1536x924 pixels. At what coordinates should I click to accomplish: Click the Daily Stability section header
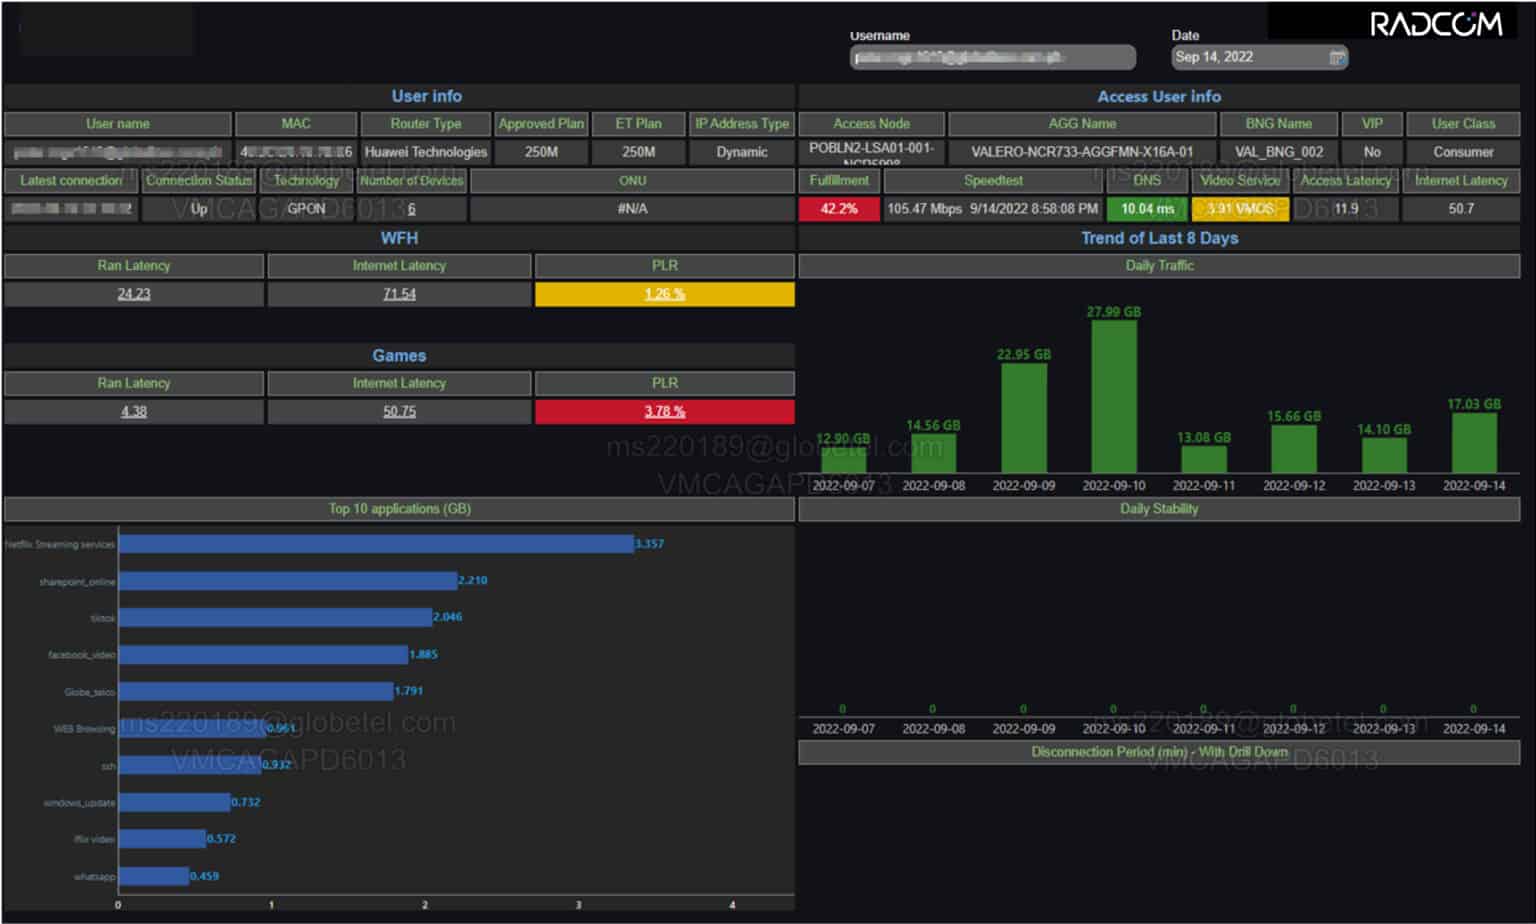tap(1158, 509)
